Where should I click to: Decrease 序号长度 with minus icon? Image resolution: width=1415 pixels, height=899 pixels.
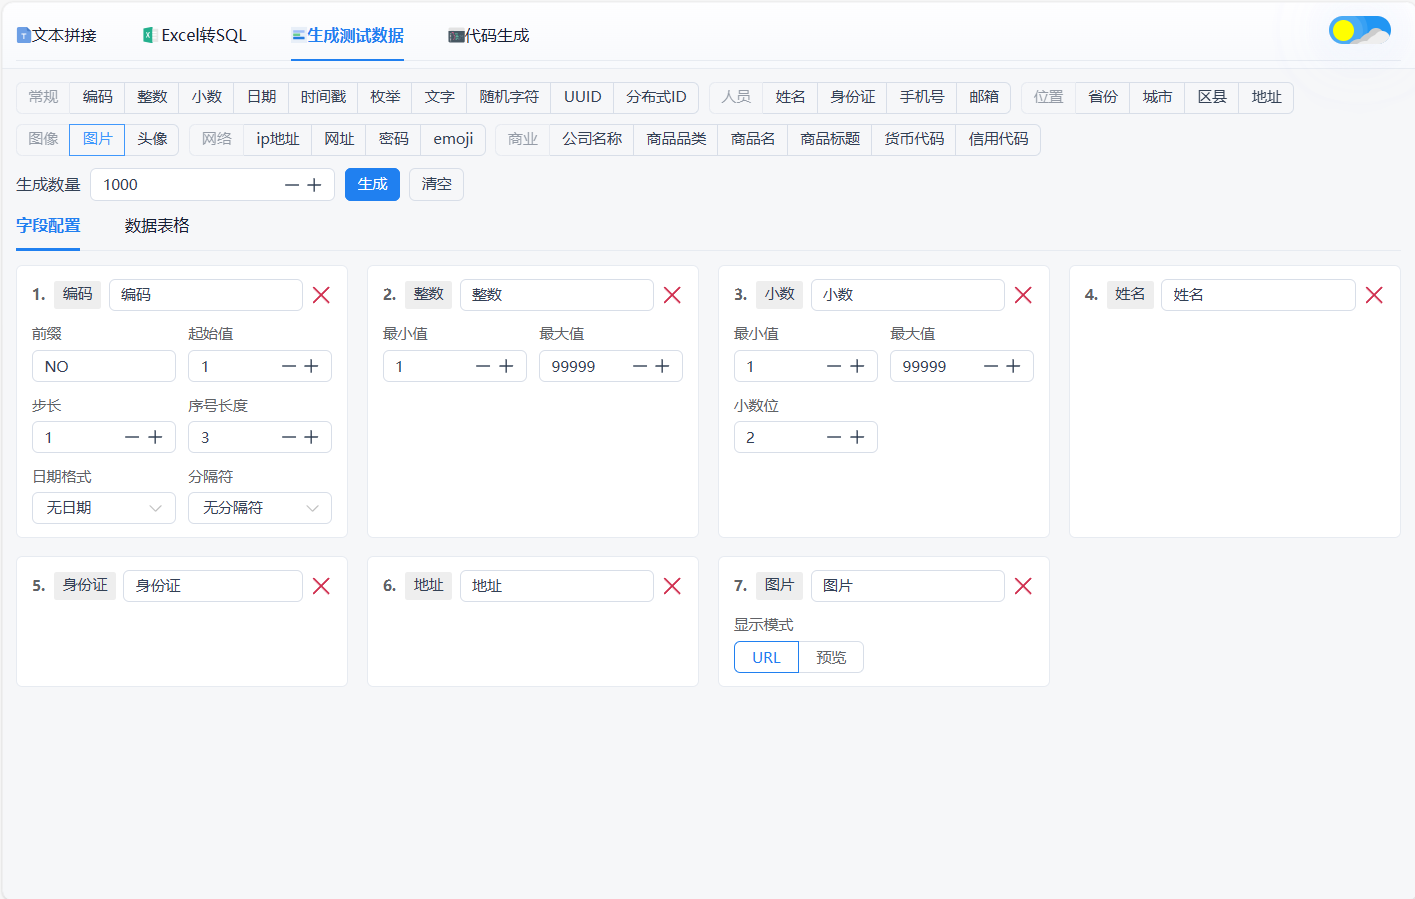289,437
